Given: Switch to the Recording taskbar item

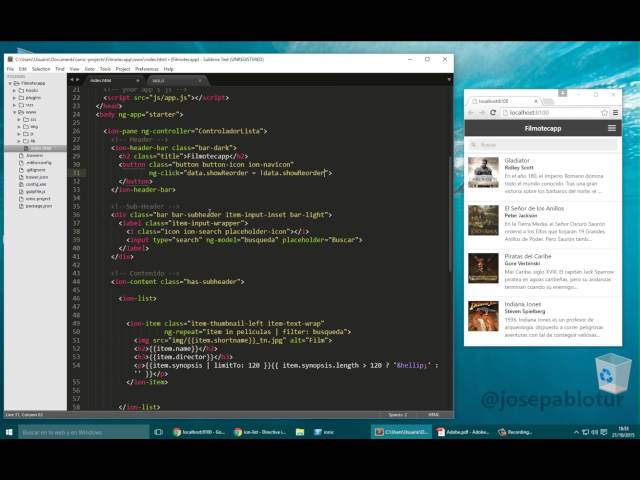Looking at the screenshot, I should 515,432.
